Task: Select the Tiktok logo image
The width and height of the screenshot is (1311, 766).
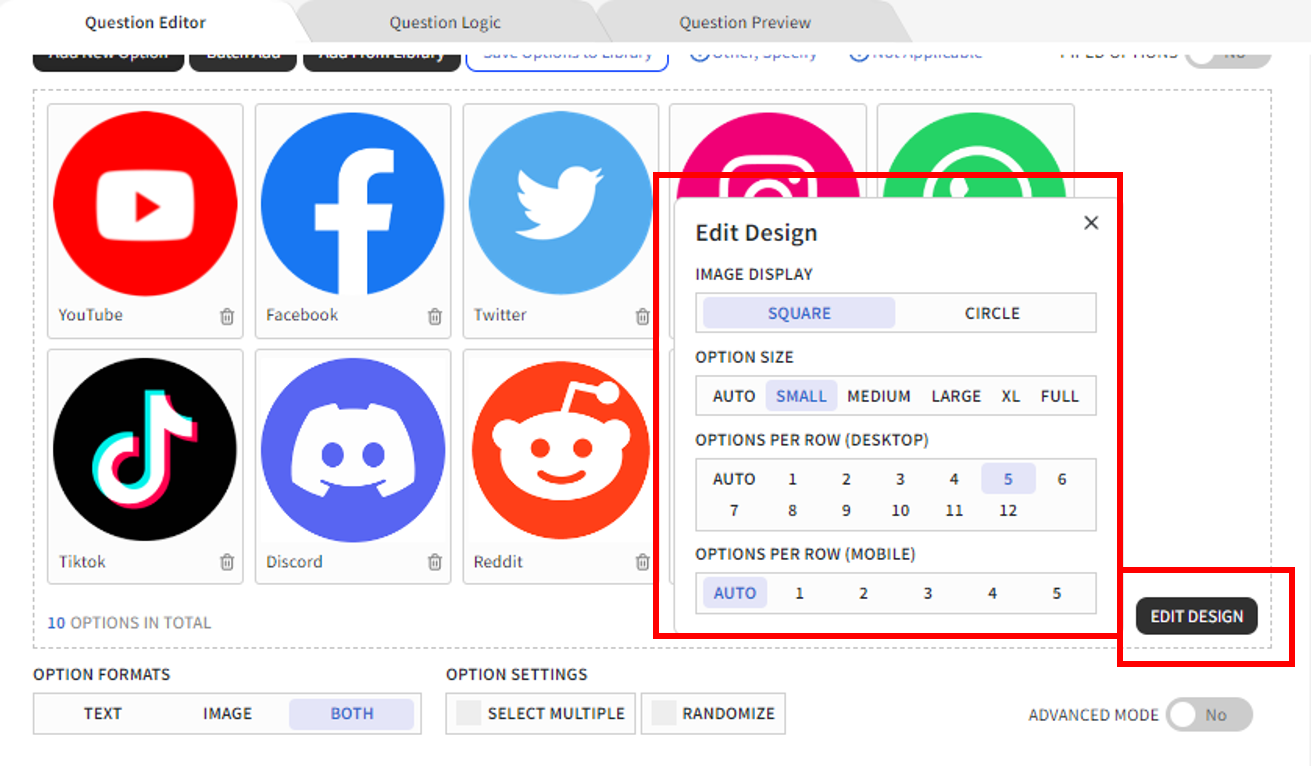Action: pyautogui.click(x=145, y=449)
